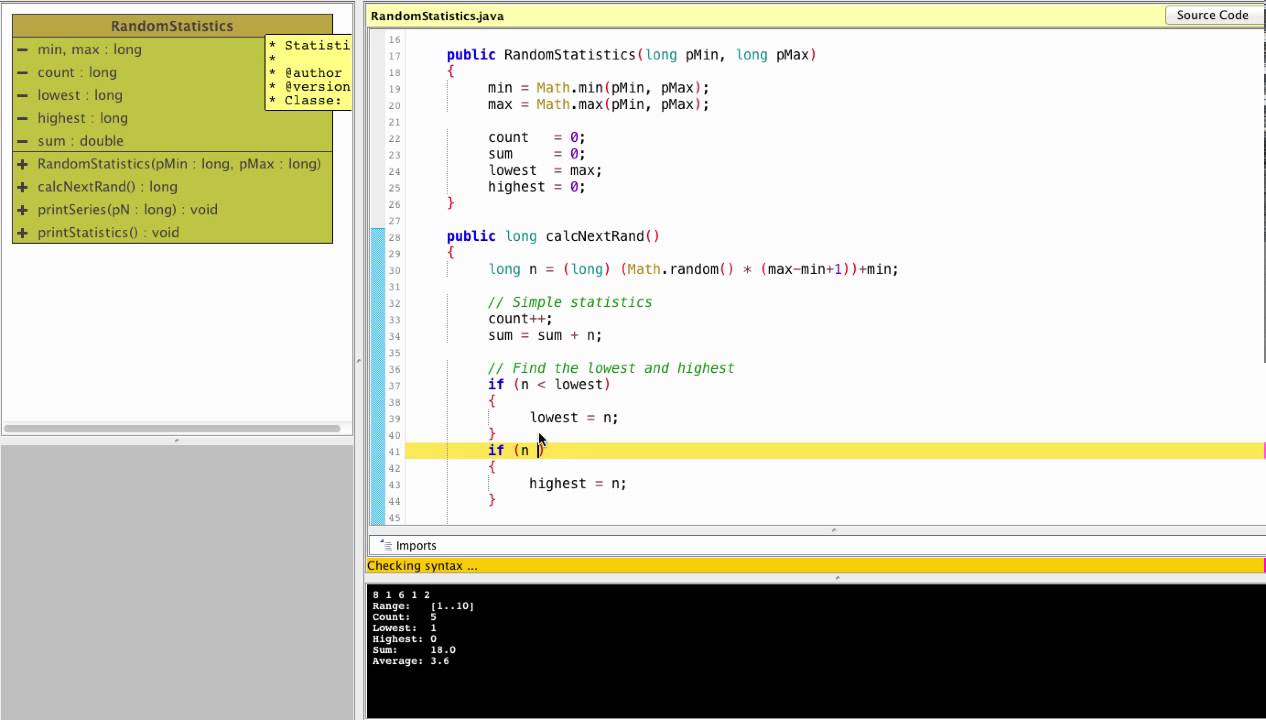Viewport: 1266px width, 720px height.
Task: Click in code line 'max = Math.max(pMin, pMax);'
Action: (x=598, y=104)
